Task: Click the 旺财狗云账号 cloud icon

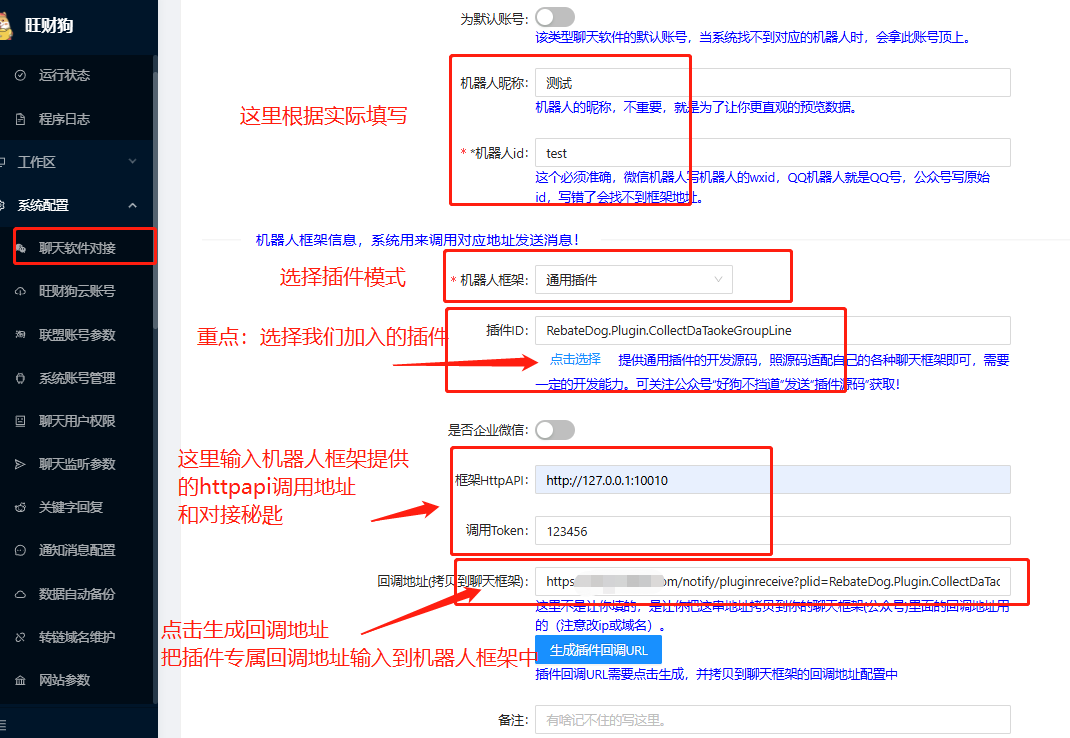Action: [20, 291]
